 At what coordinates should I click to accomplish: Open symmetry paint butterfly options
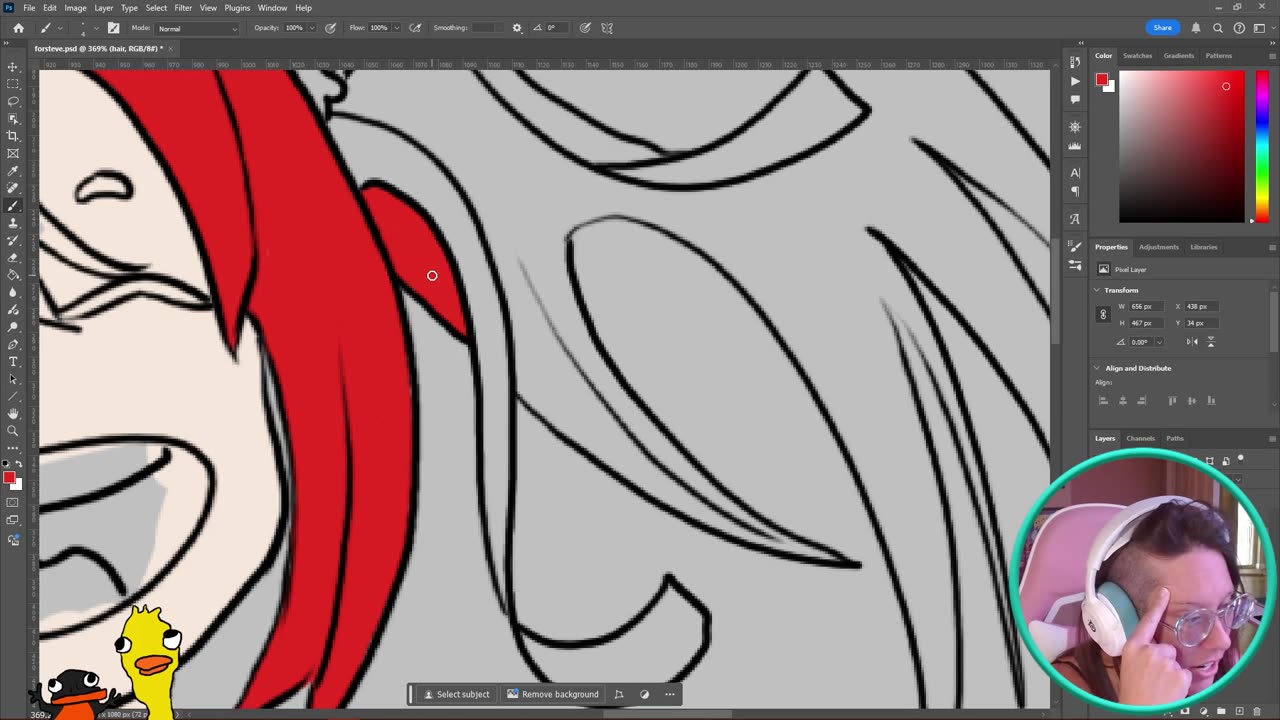click(x=607, y=28)
